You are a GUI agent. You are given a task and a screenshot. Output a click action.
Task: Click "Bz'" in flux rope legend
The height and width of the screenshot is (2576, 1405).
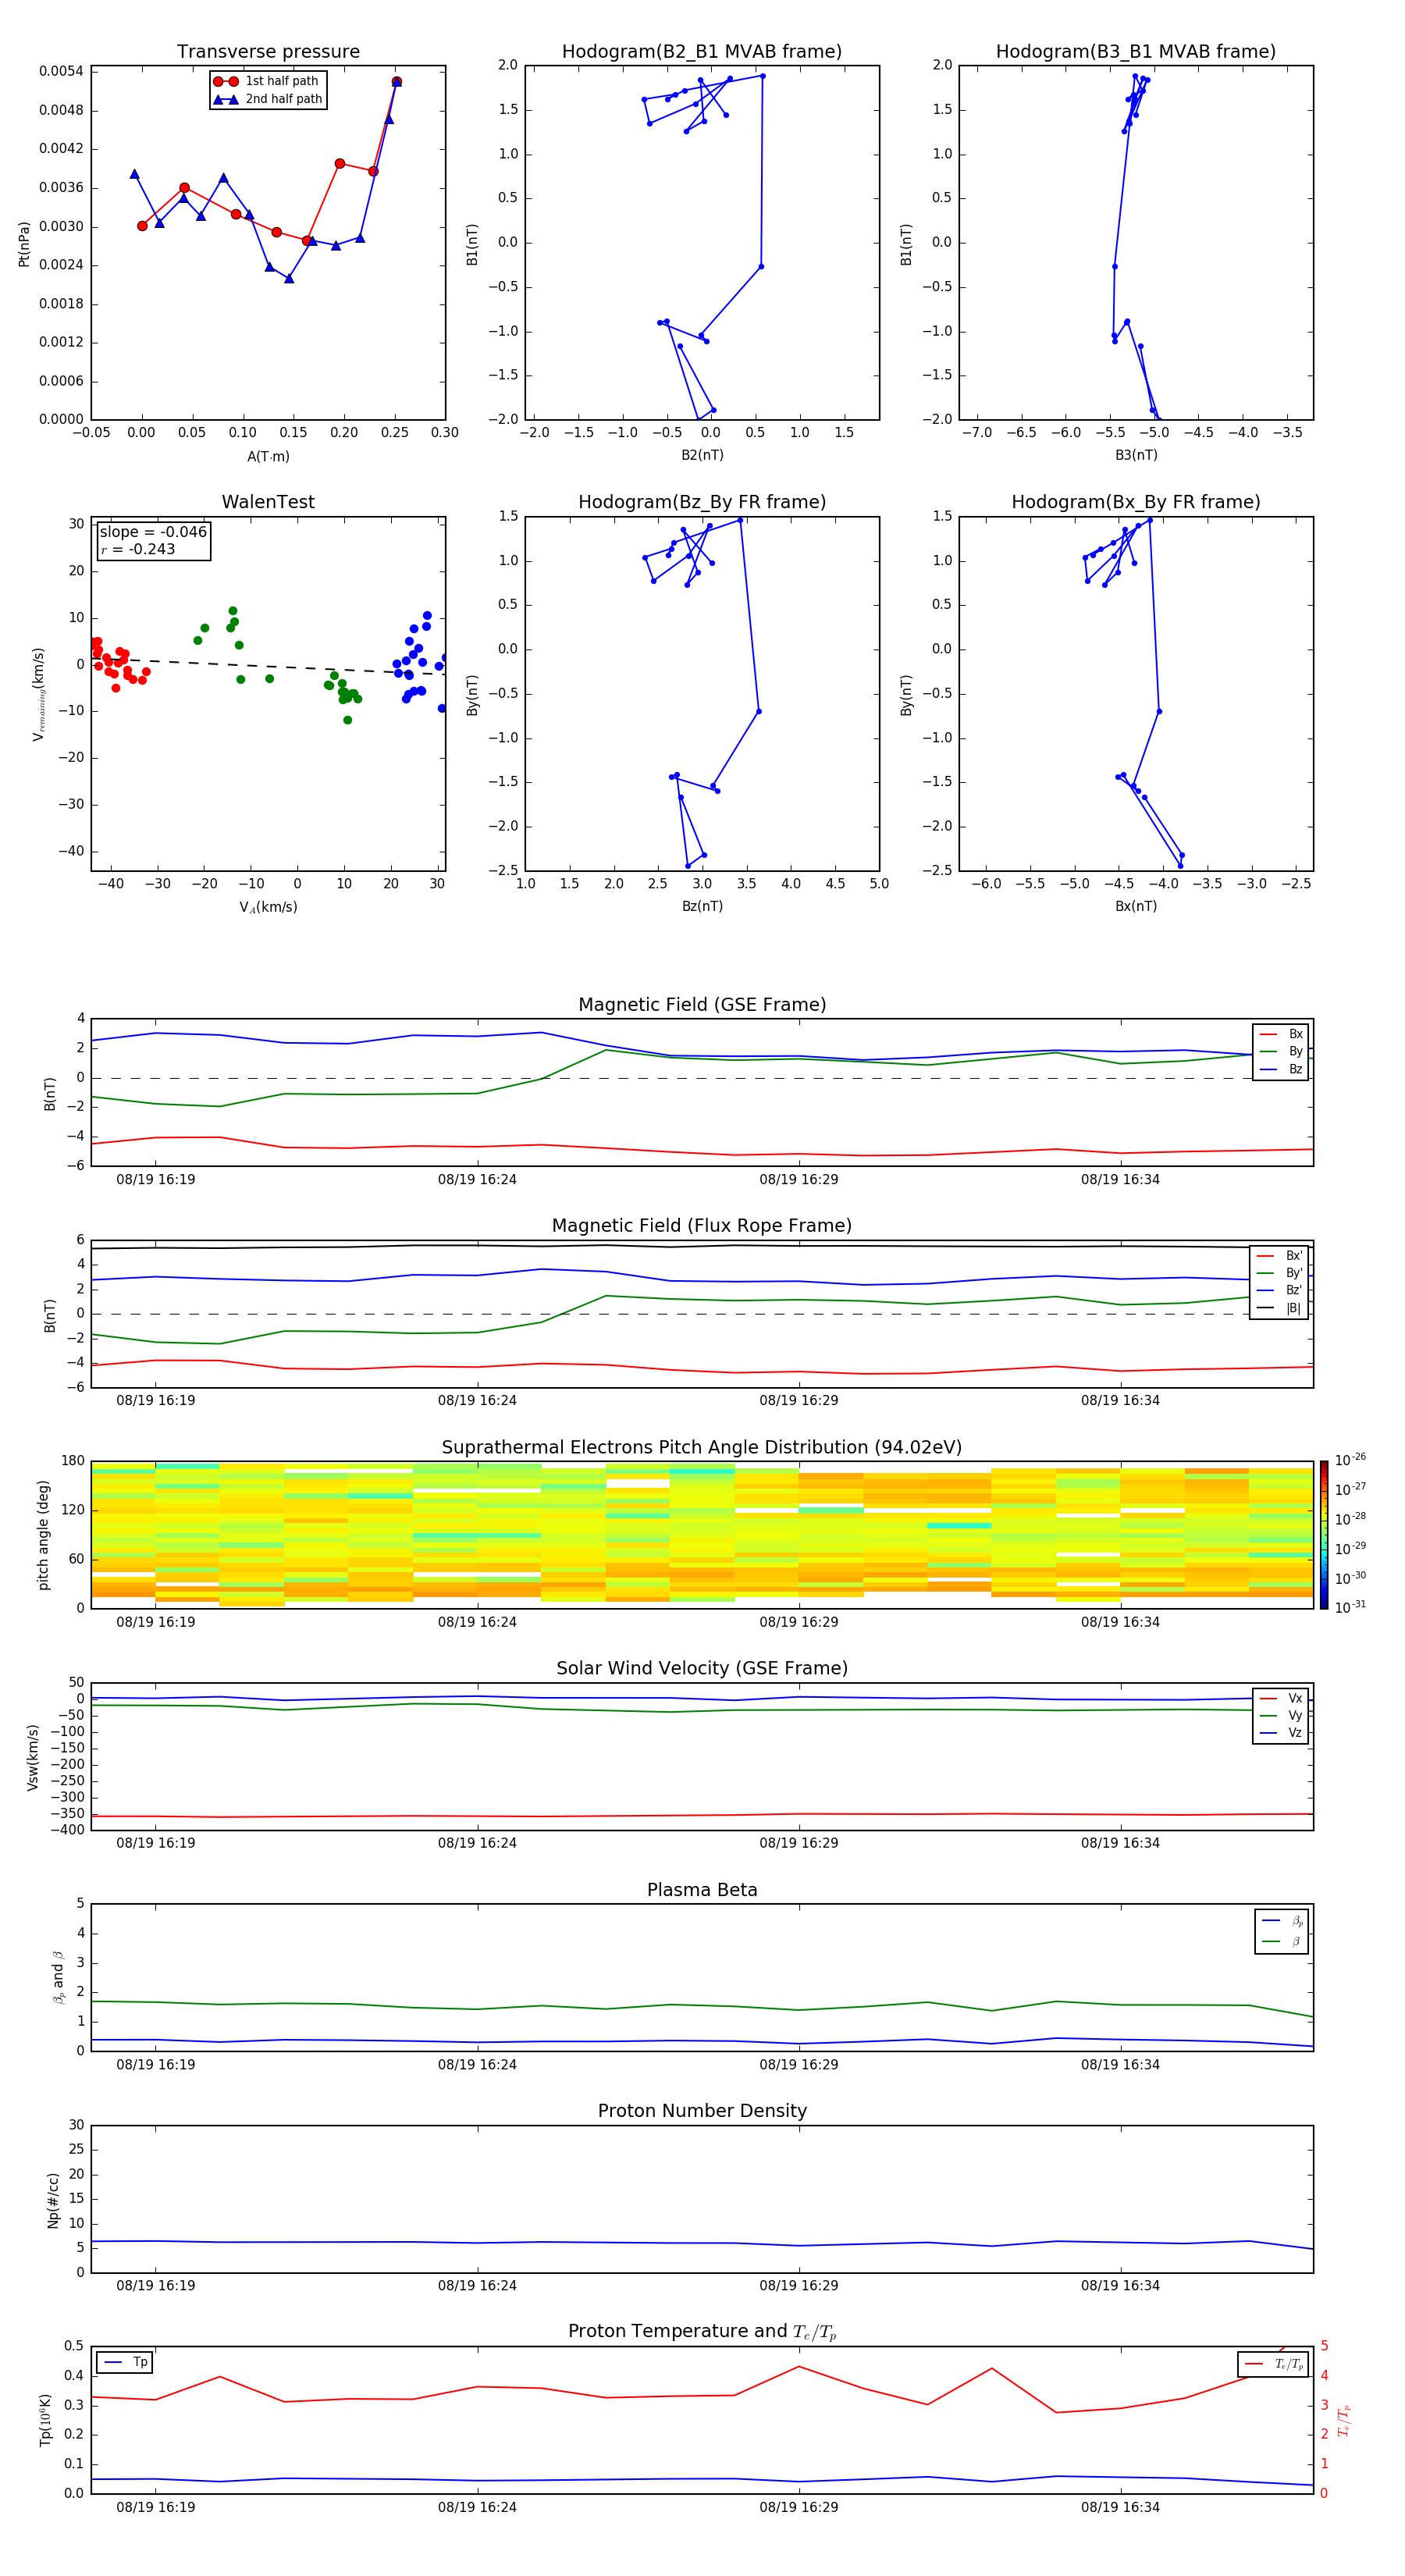pos(1280,1290)
